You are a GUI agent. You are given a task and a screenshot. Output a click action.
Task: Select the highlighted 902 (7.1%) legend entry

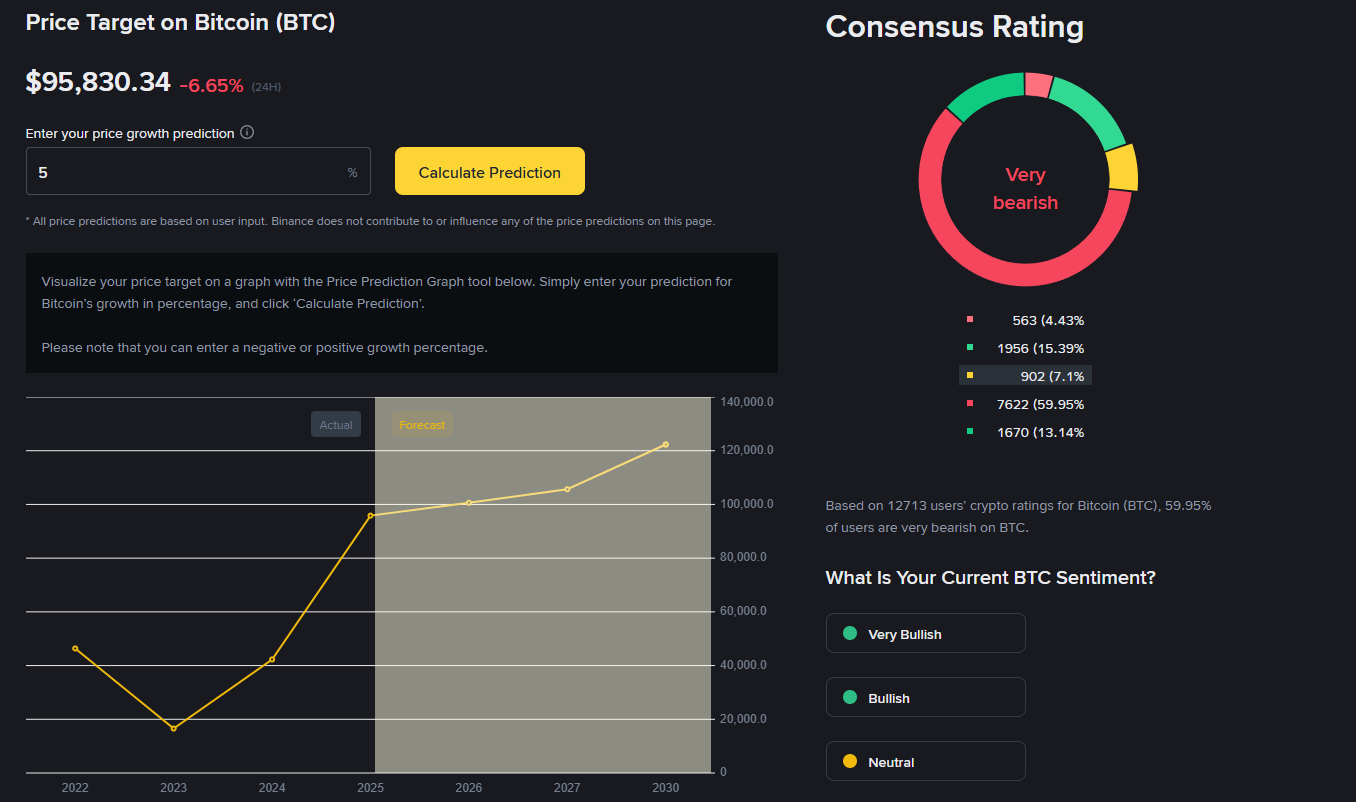[1025, 376]
